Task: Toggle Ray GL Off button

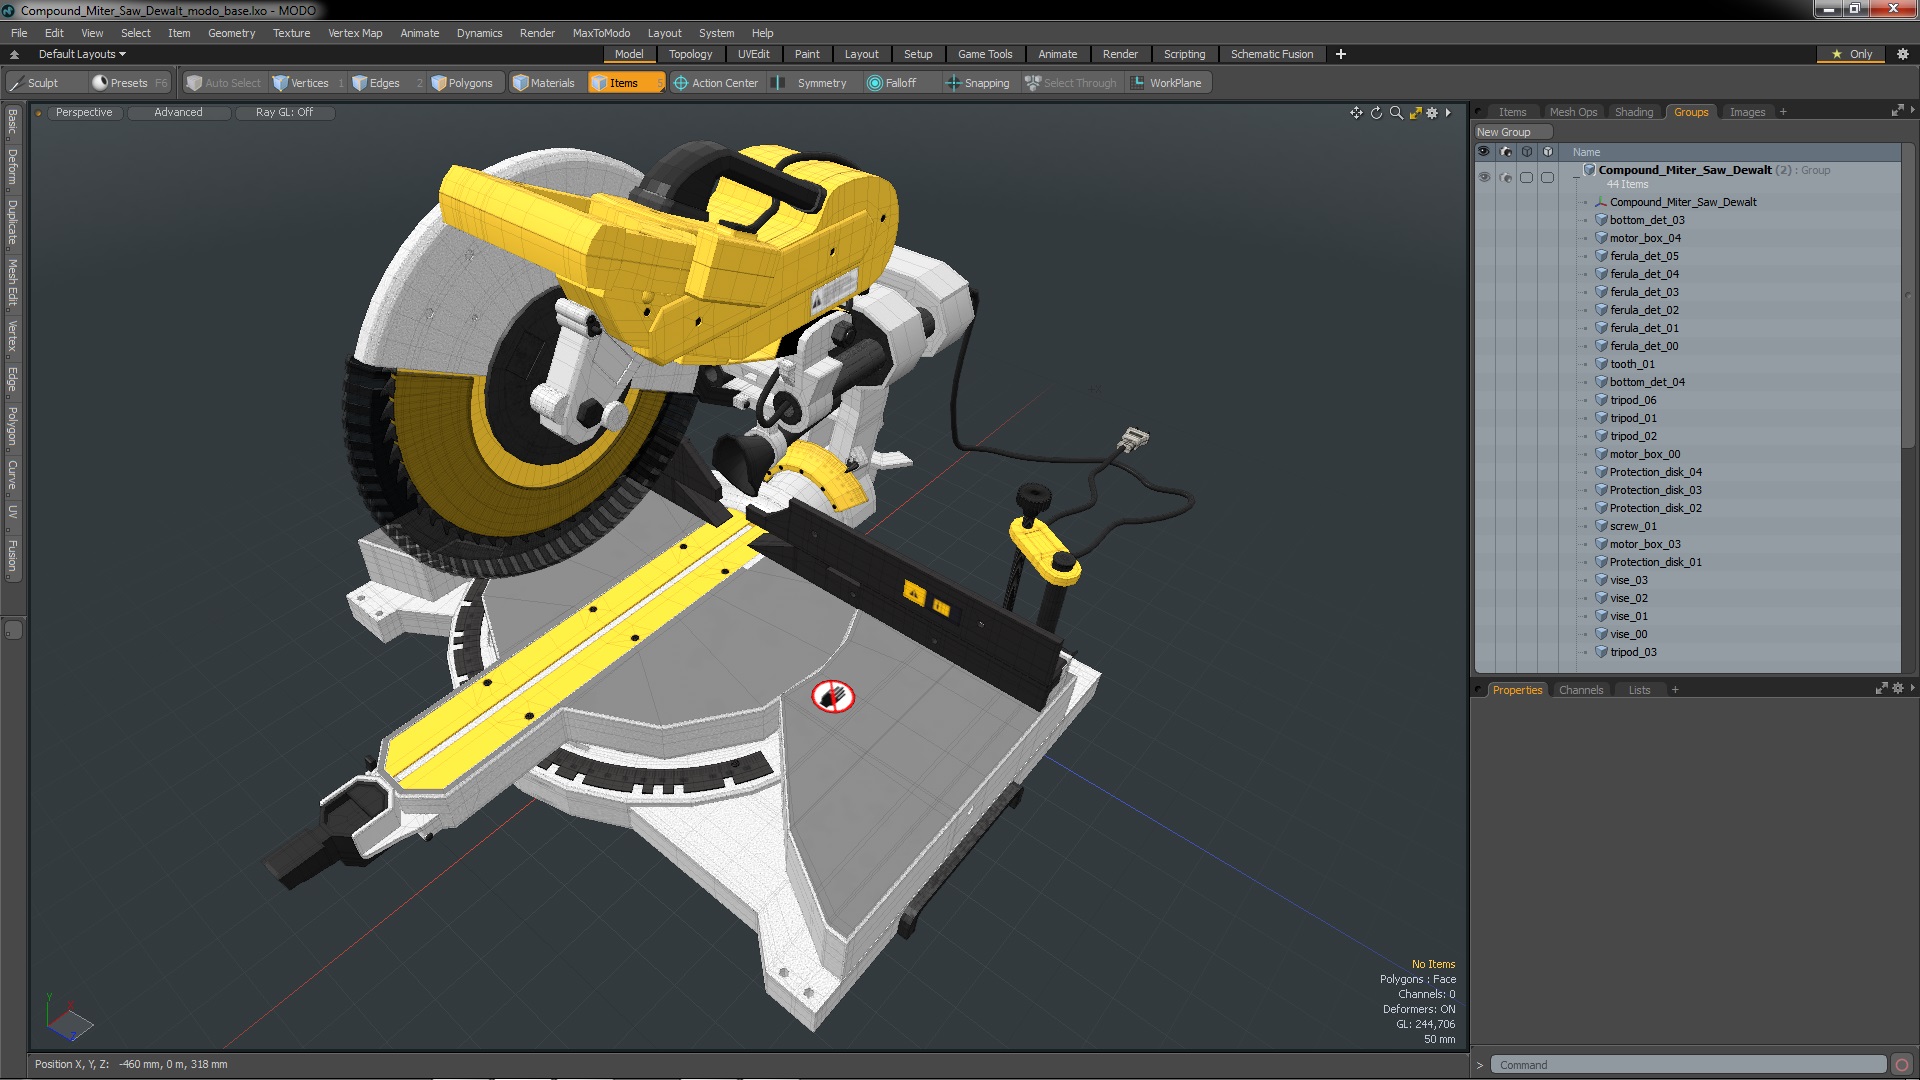Action: coord(284,113)
